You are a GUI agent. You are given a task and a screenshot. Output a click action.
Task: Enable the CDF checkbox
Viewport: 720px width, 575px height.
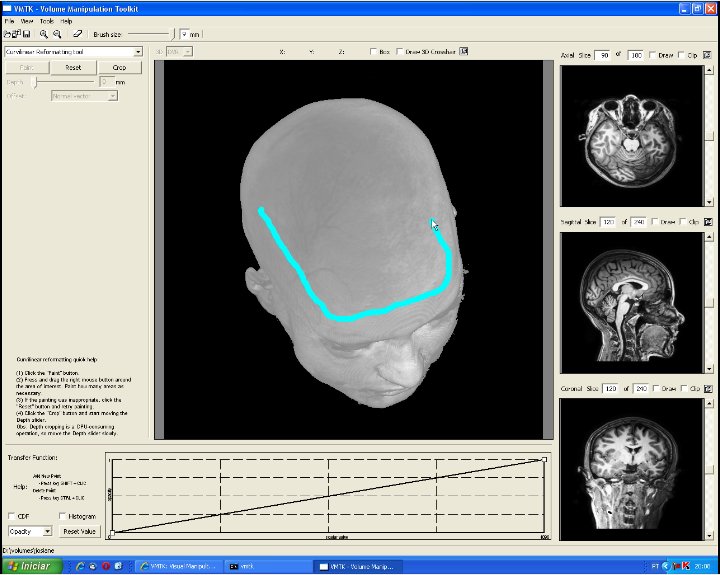coord(11,516)
